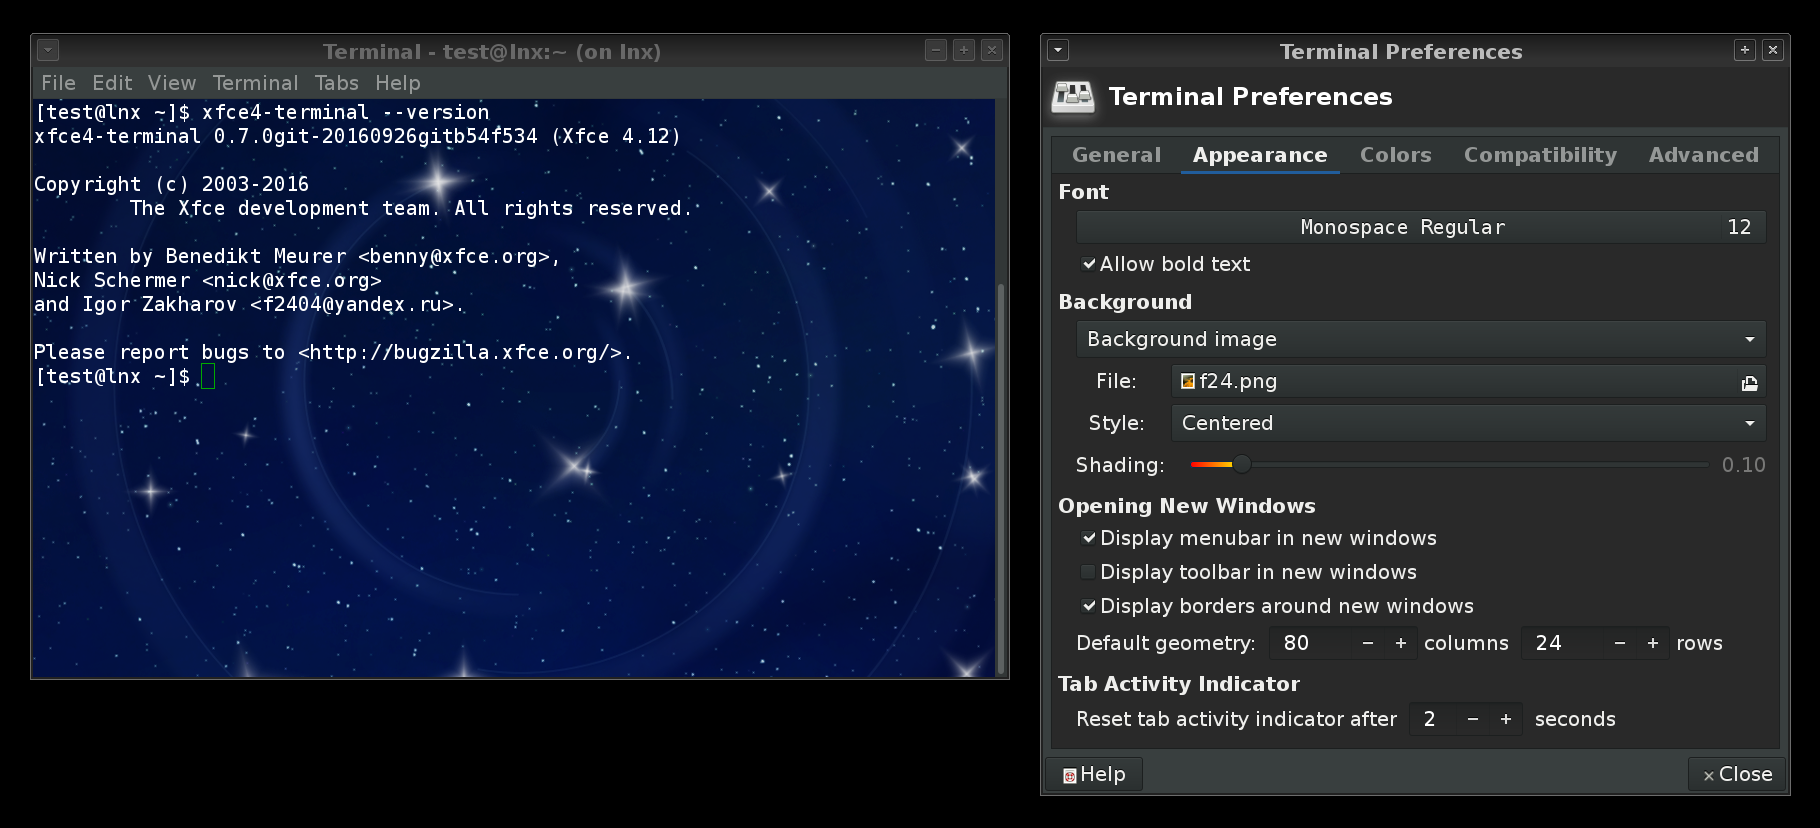Click the file browse icon beside f24.png

(1749, 382)
